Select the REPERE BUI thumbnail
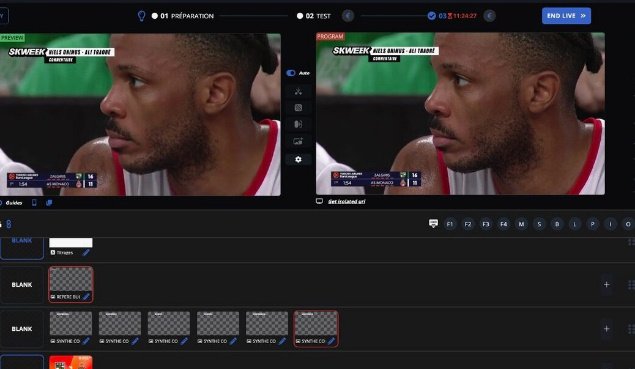The image size is (635, 369). [71, 279]
